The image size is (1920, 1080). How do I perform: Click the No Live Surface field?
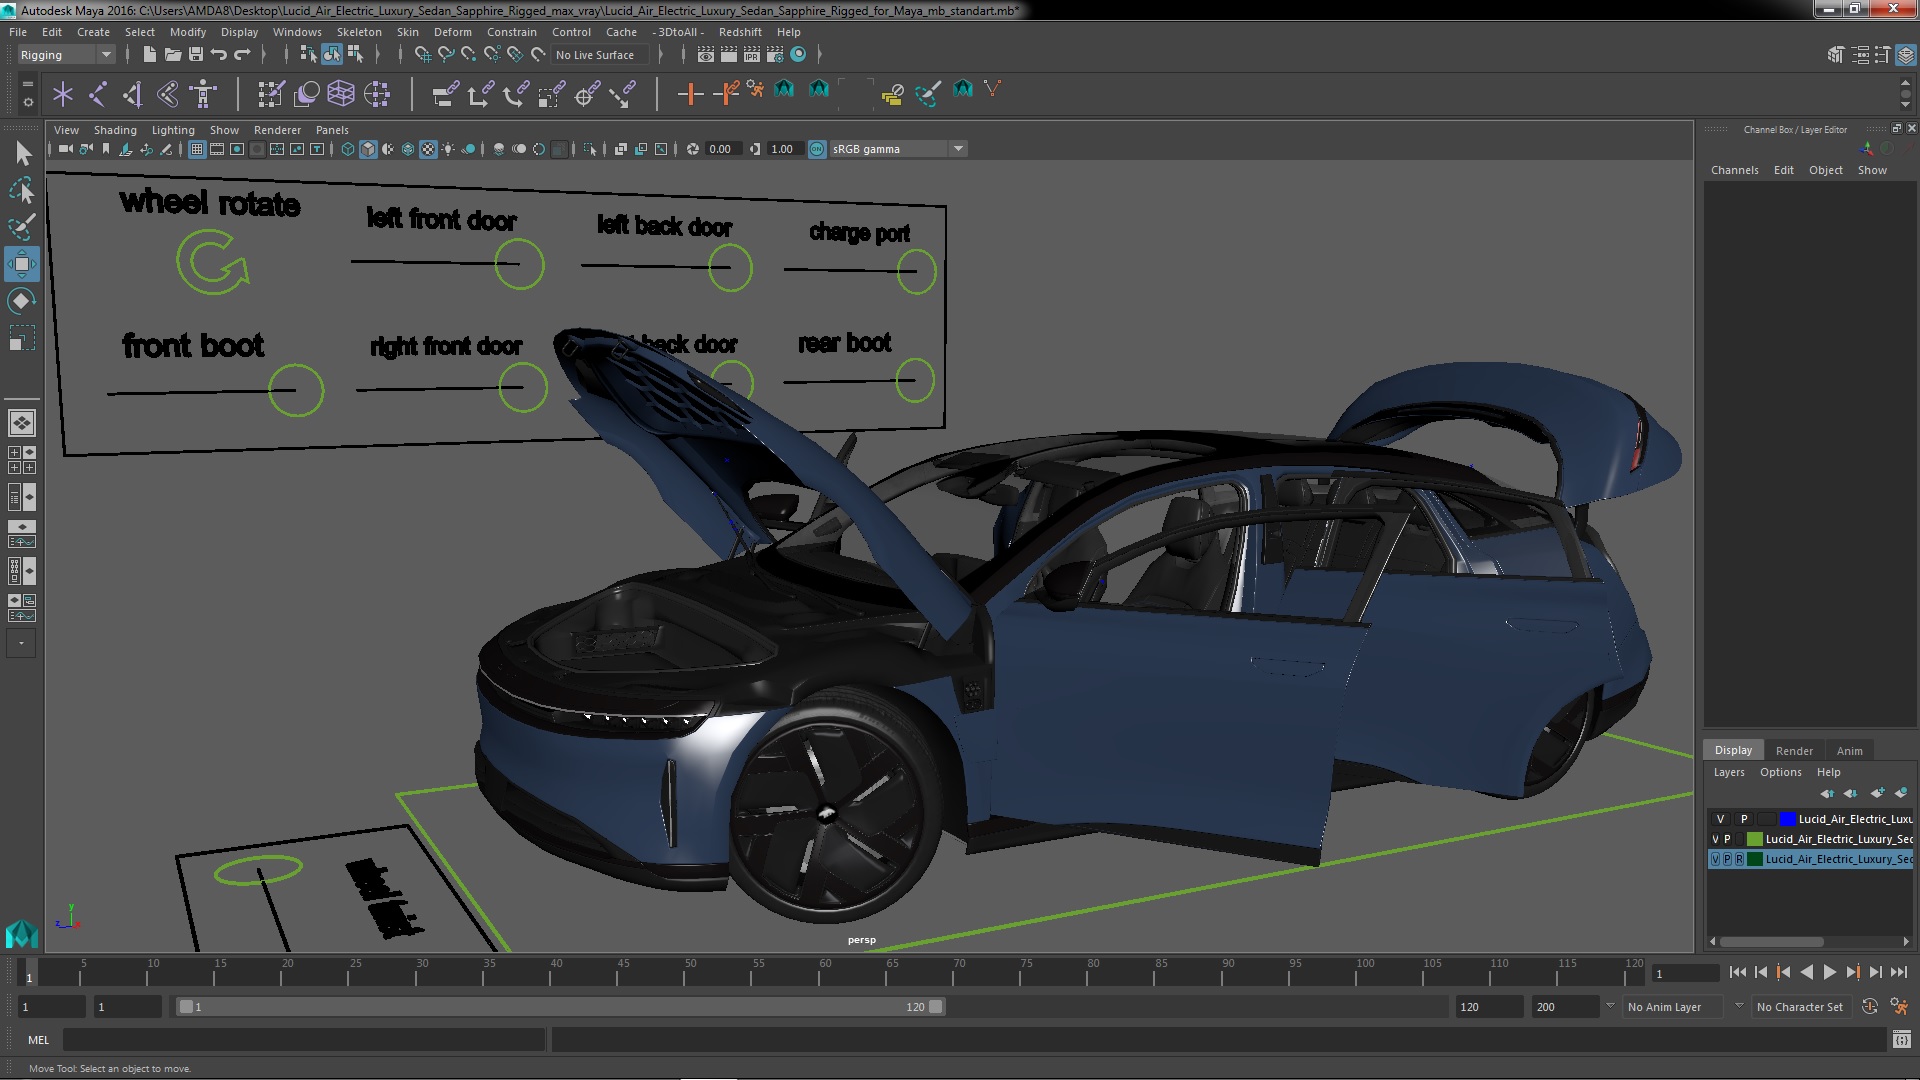(600, 55)
